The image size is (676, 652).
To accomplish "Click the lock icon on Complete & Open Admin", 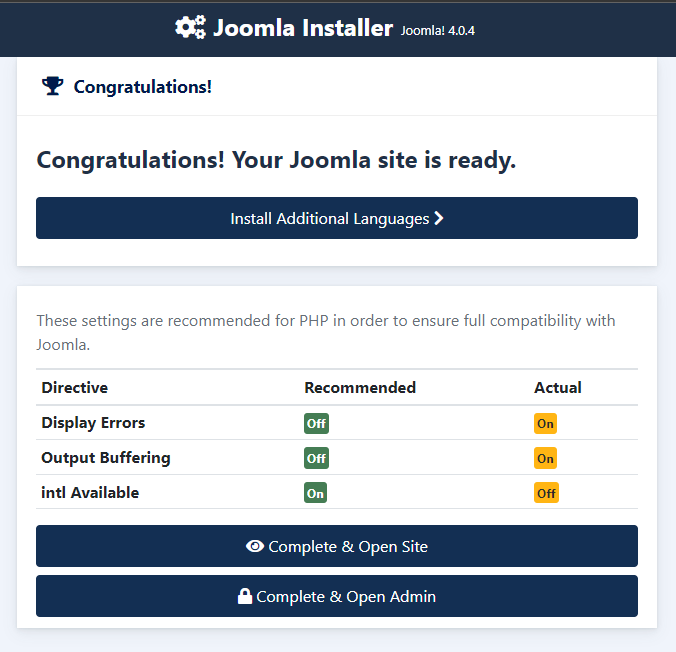I will [x=245, y=596].
